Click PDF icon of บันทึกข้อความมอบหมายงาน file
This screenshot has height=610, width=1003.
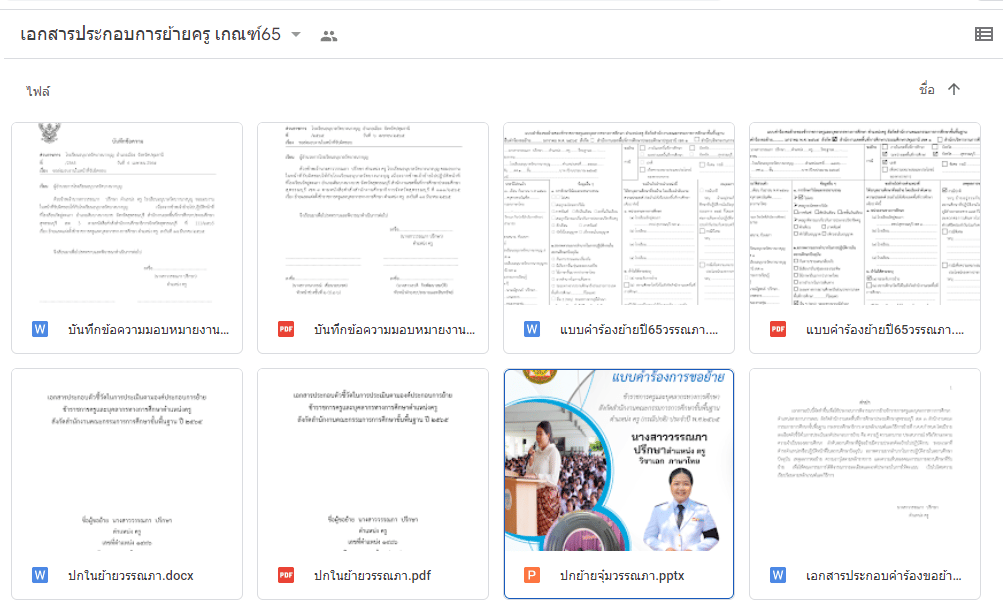[286, 329]
